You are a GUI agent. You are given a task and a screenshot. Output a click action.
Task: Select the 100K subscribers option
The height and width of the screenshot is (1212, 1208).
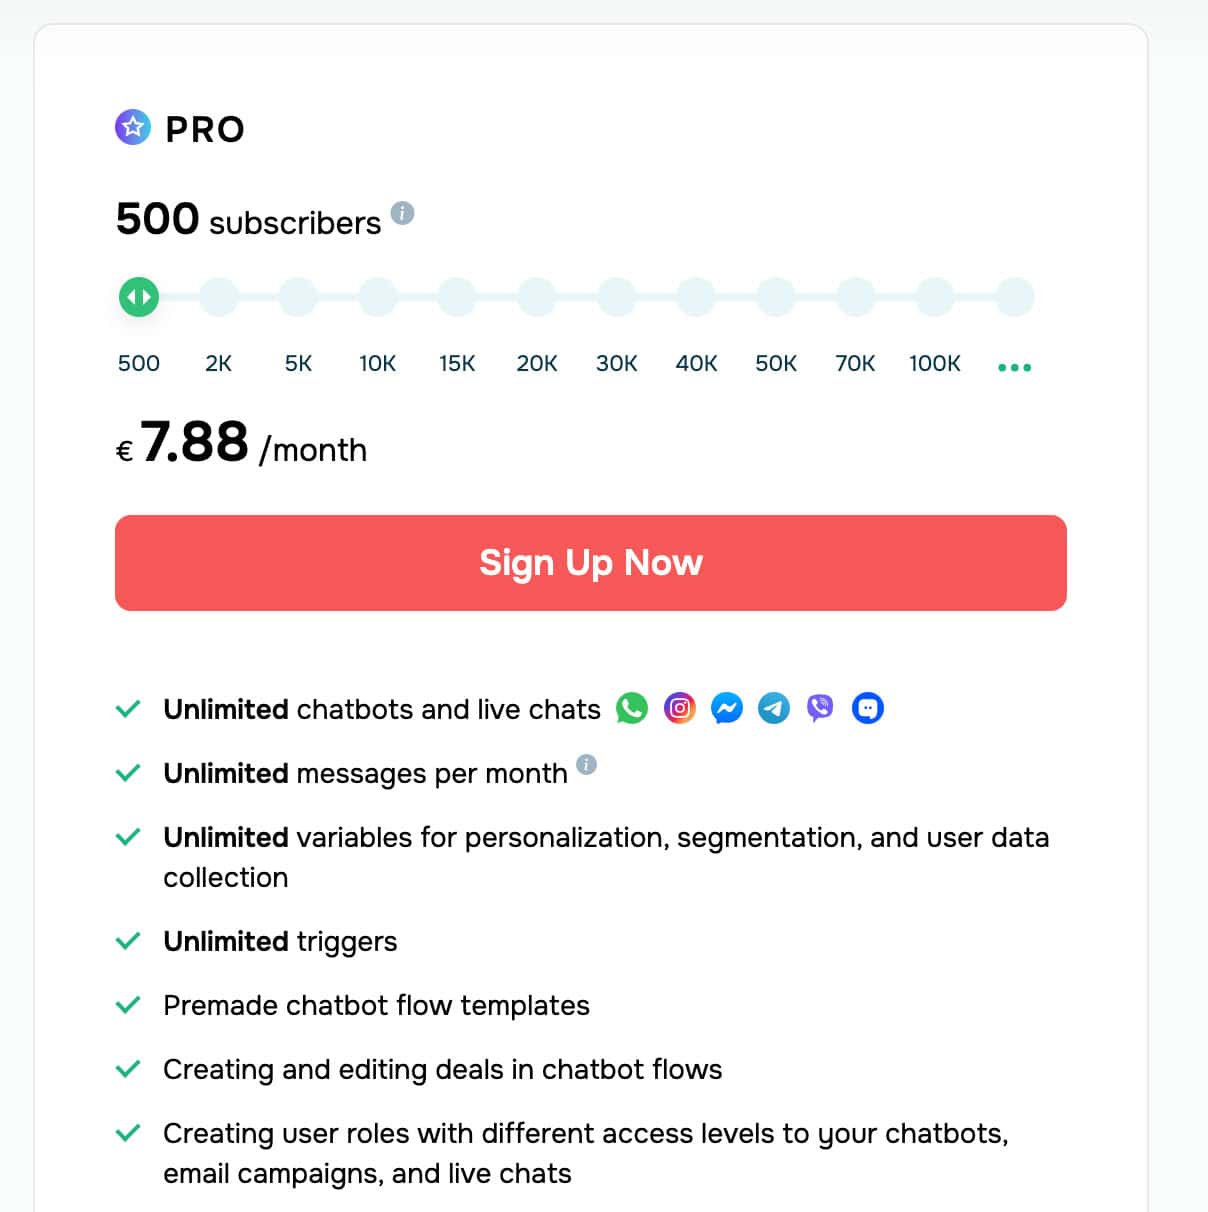[x=934, y=296]
